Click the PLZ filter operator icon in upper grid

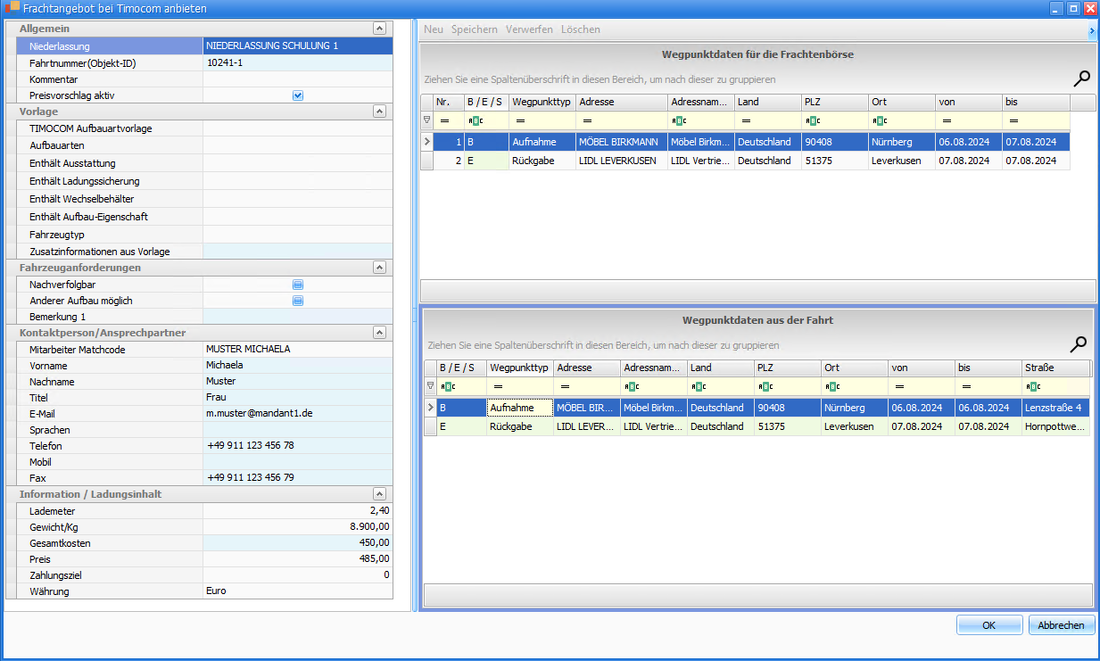pos(812,120)
